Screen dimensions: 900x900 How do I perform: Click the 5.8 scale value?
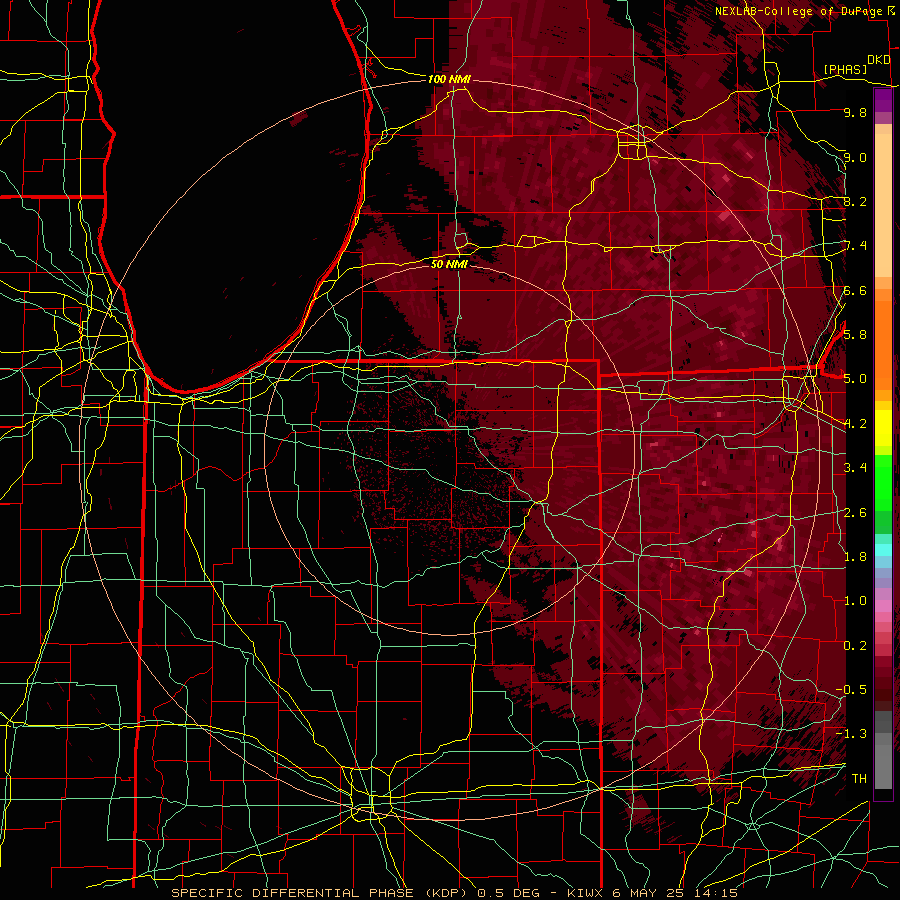[x=855, y=335]
